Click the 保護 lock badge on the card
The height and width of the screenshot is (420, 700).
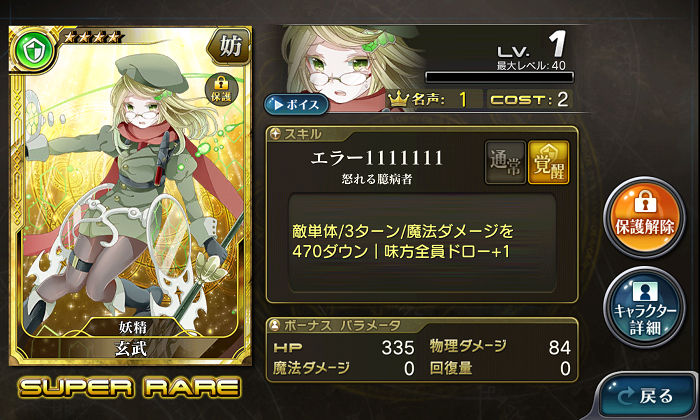(x=221, y=90)
